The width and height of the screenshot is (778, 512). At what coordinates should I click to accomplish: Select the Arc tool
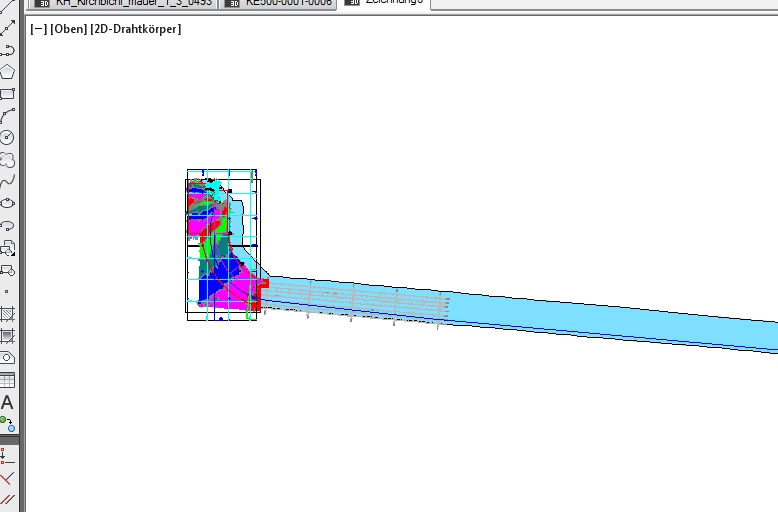(x=7, y=116)
